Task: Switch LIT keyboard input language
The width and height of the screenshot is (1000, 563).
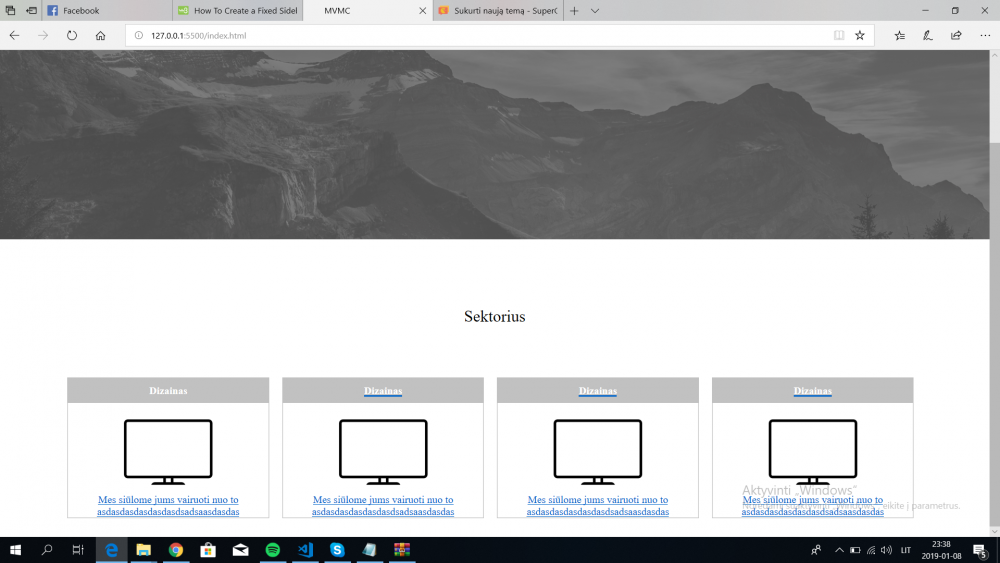Action: point(906,550)
